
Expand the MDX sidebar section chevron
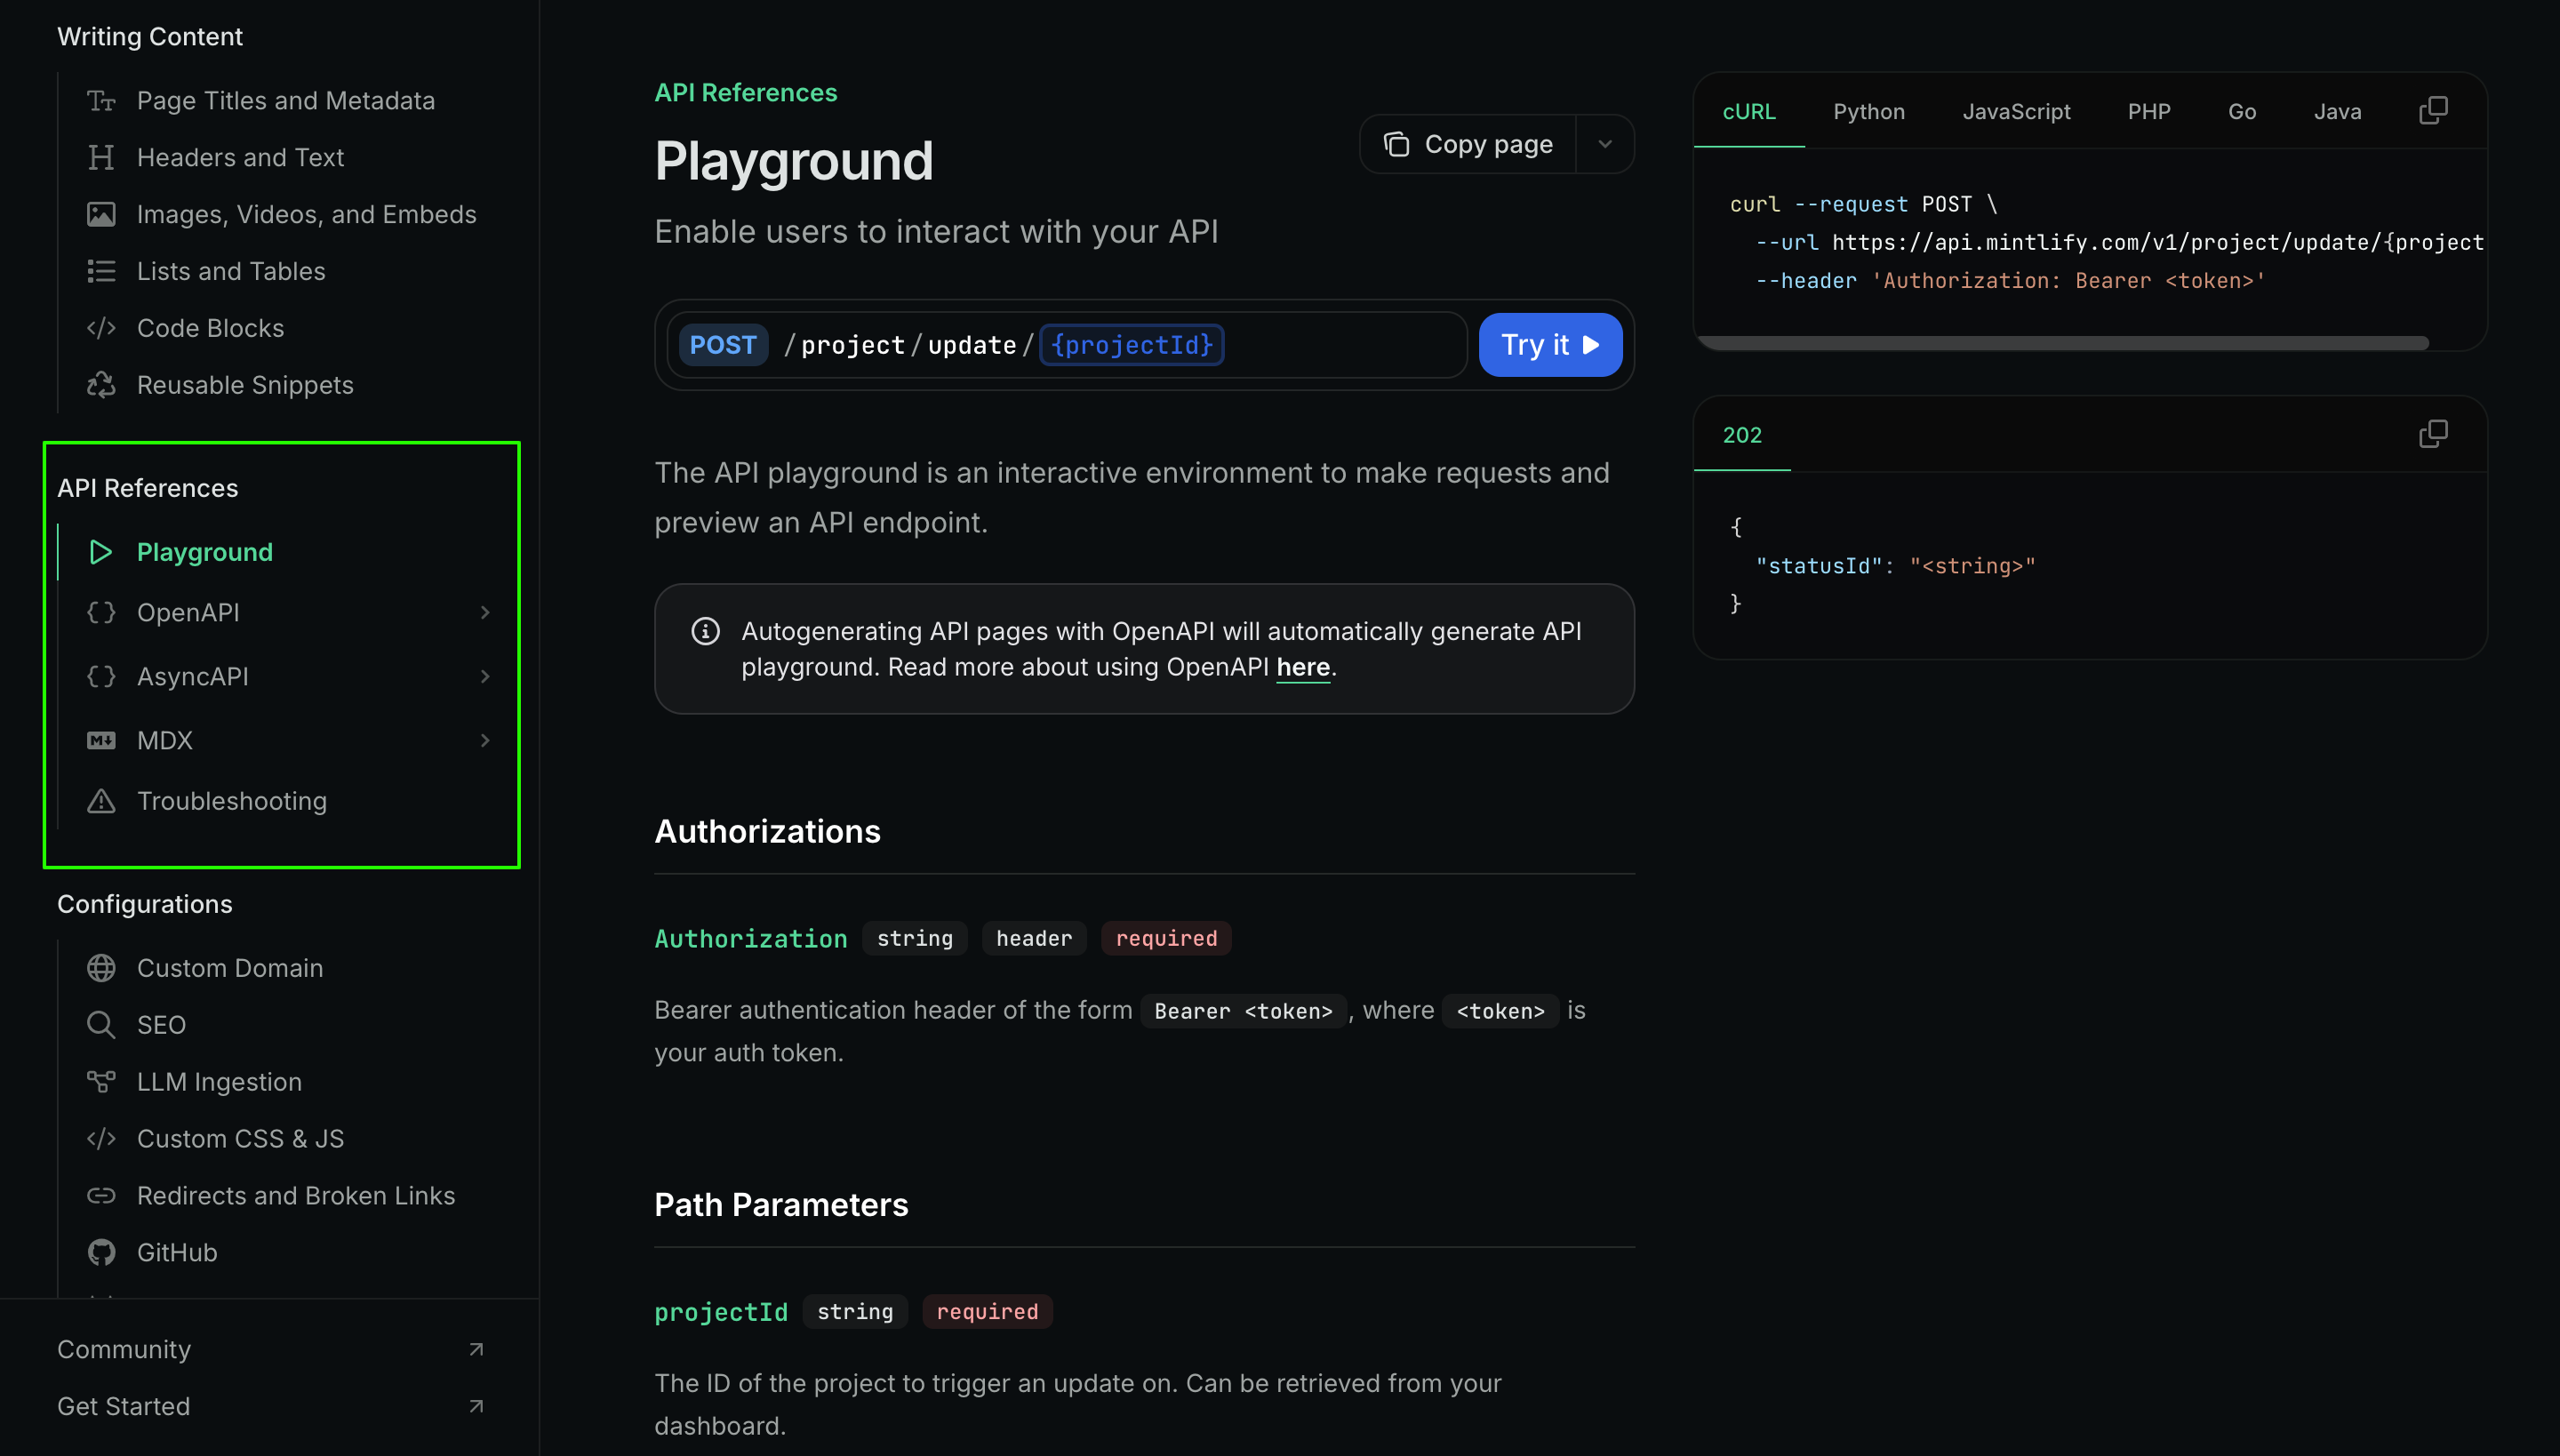click(485, 740)
